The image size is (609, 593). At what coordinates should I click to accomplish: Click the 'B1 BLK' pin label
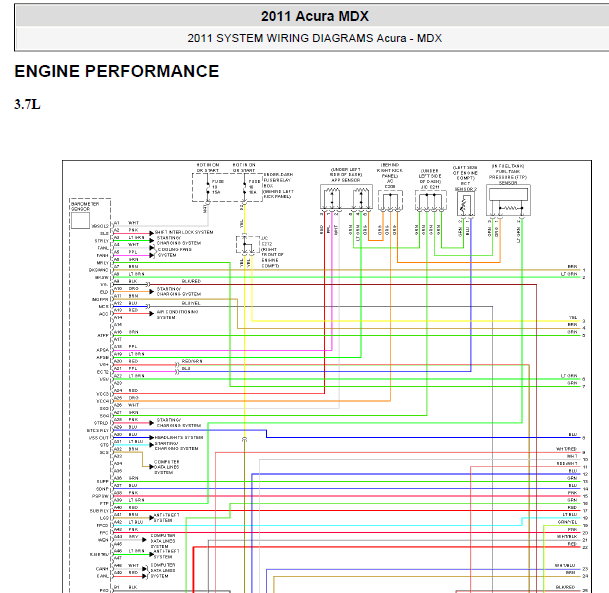point(126,587)
